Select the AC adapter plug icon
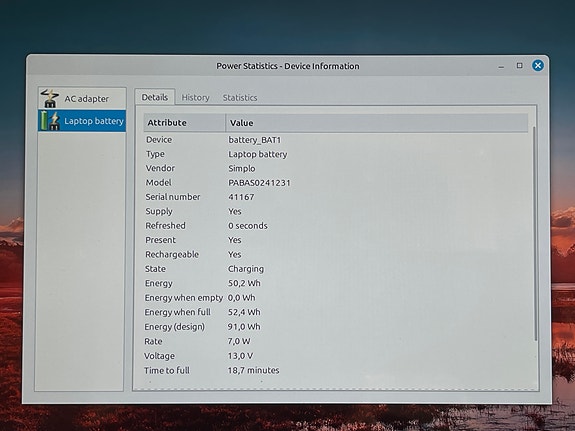 point(50,98)
